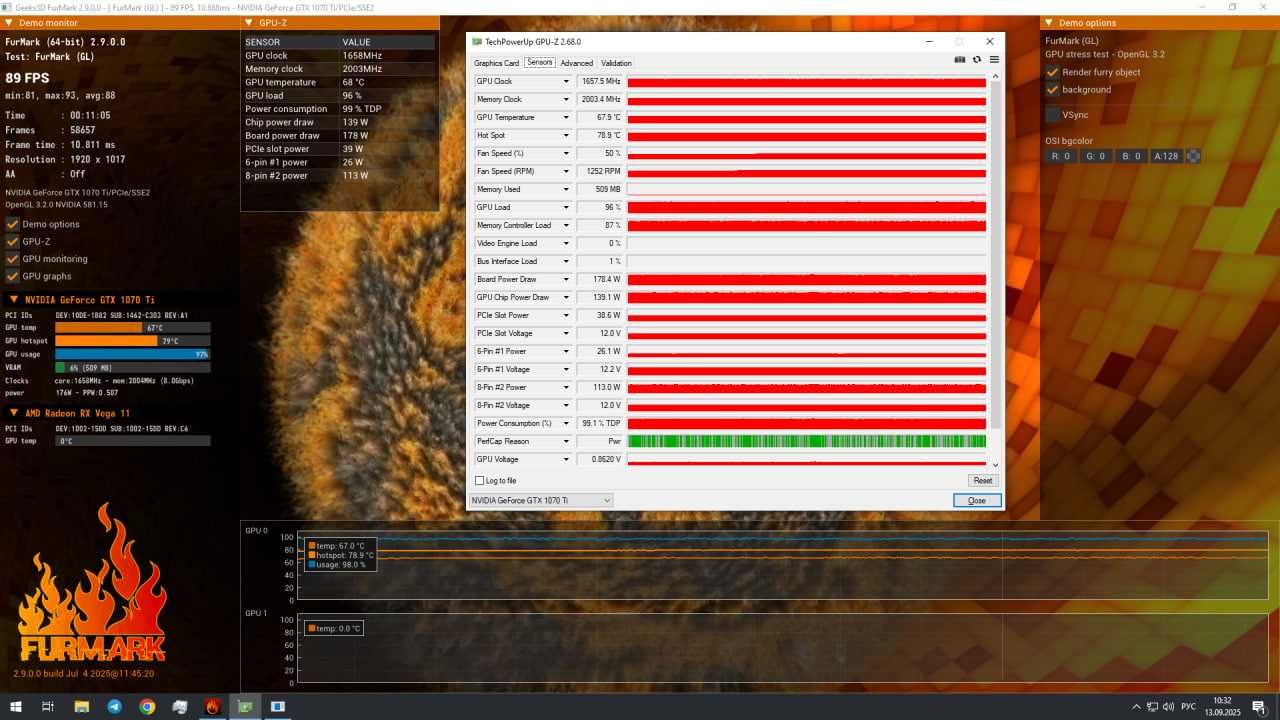The image size is (1280, 720).
Task: Open the GPU Clock sensor dropdown
Action: click(x=566, y=81)
